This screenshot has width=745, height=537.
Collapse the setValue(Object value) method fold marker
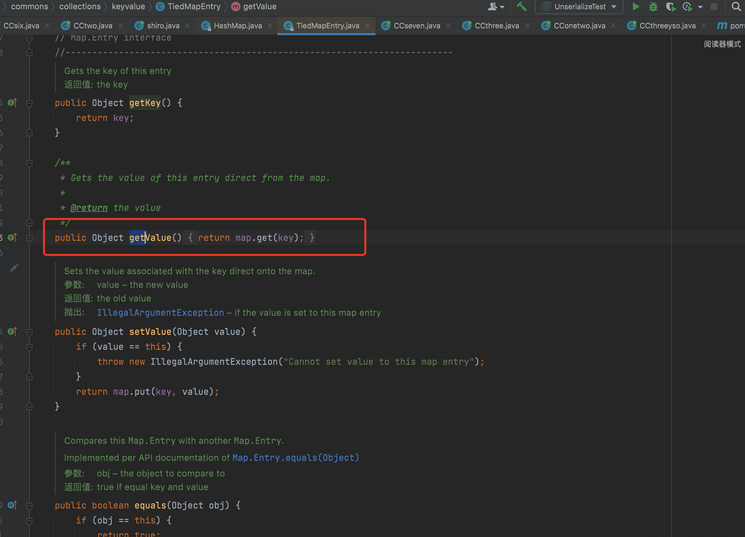(x=29, y=332)
